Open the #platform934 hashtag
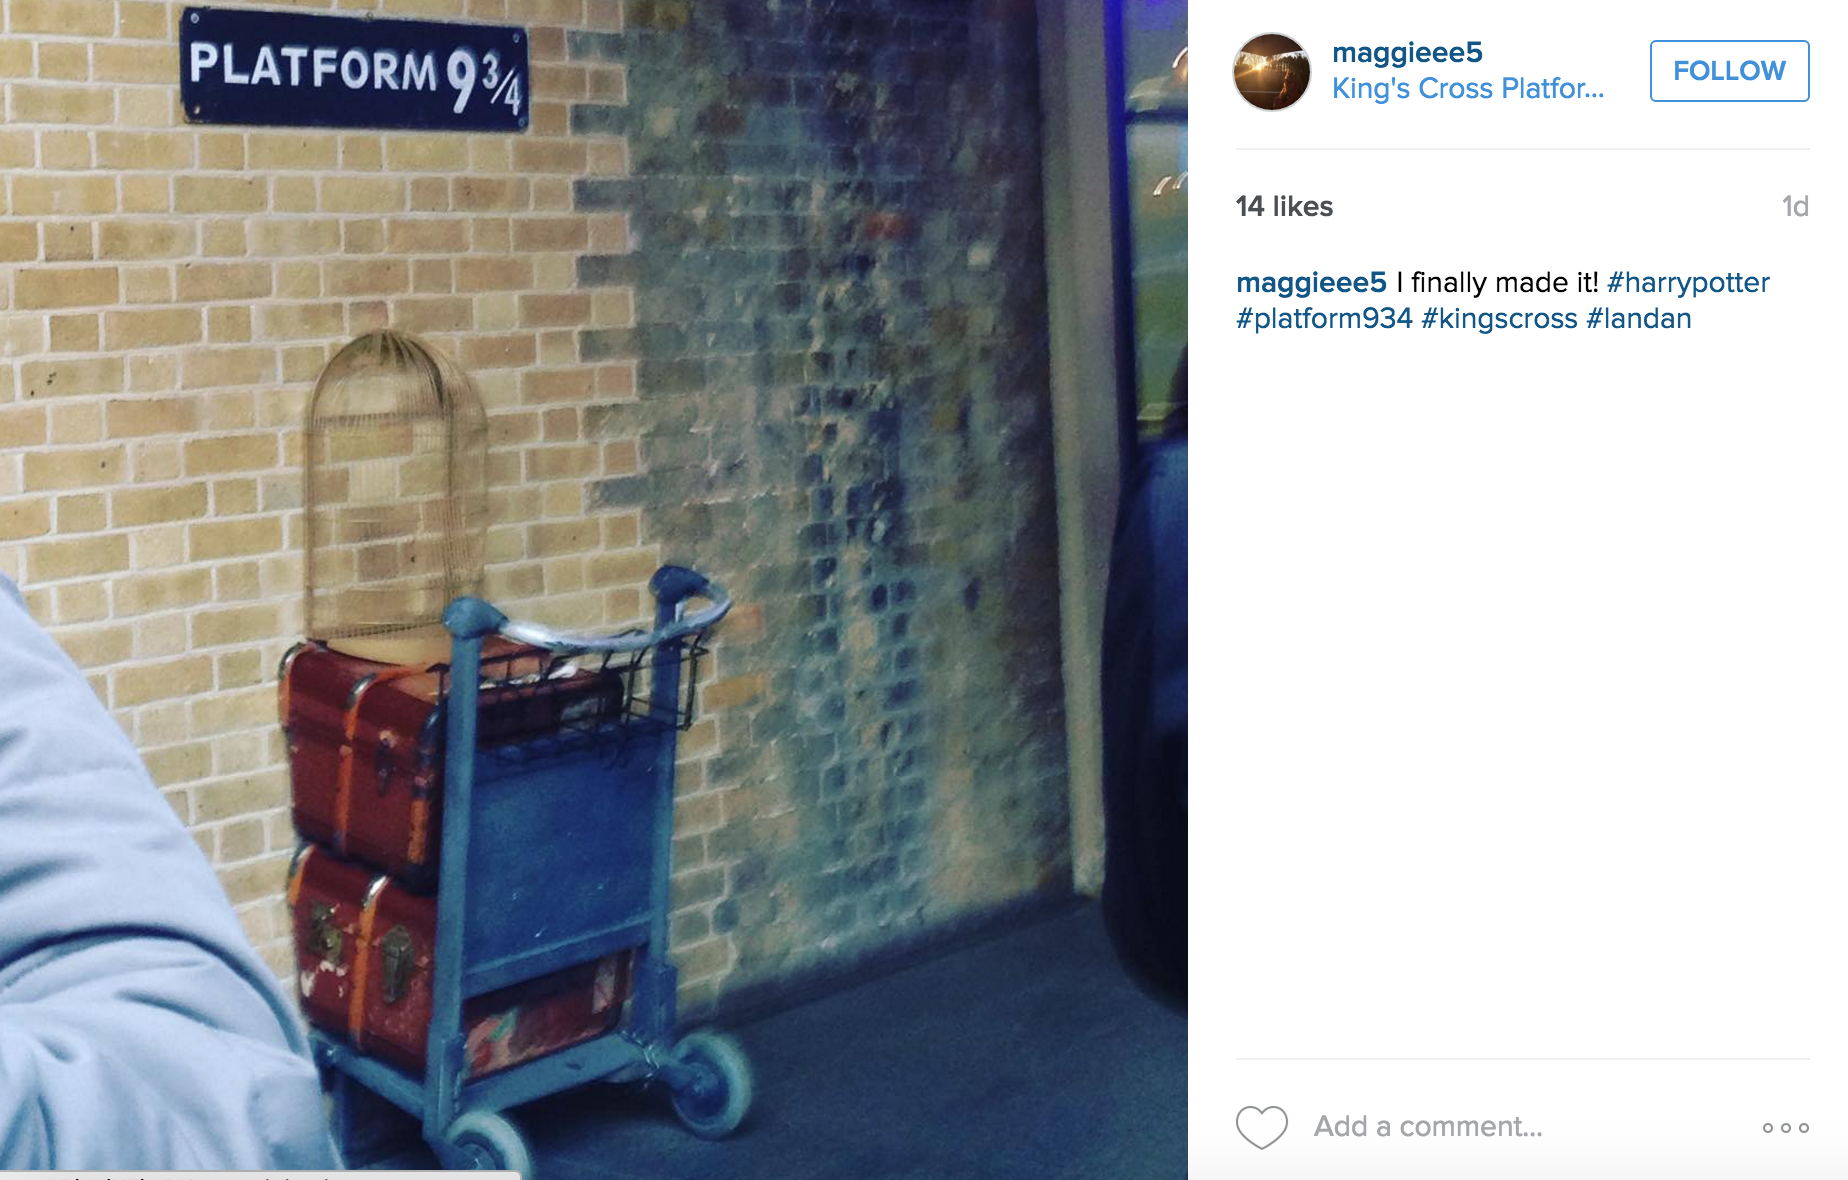This screenshot has height=1180, width=1848. pos(1324,318)
